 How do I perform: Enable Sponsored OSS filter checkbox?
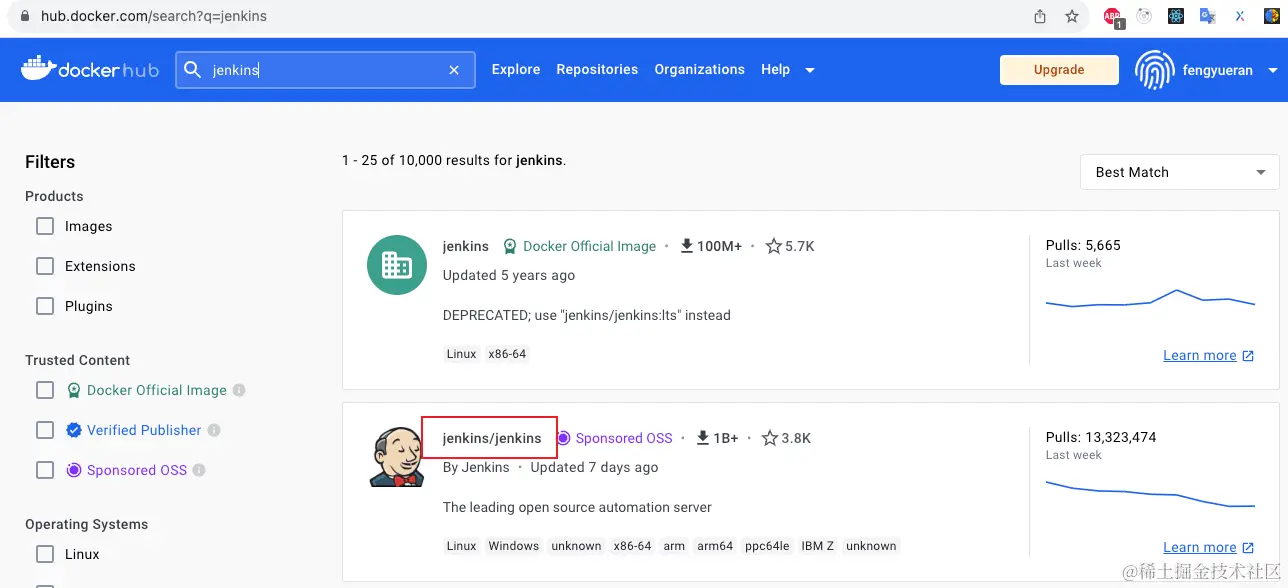pos(45,470)
